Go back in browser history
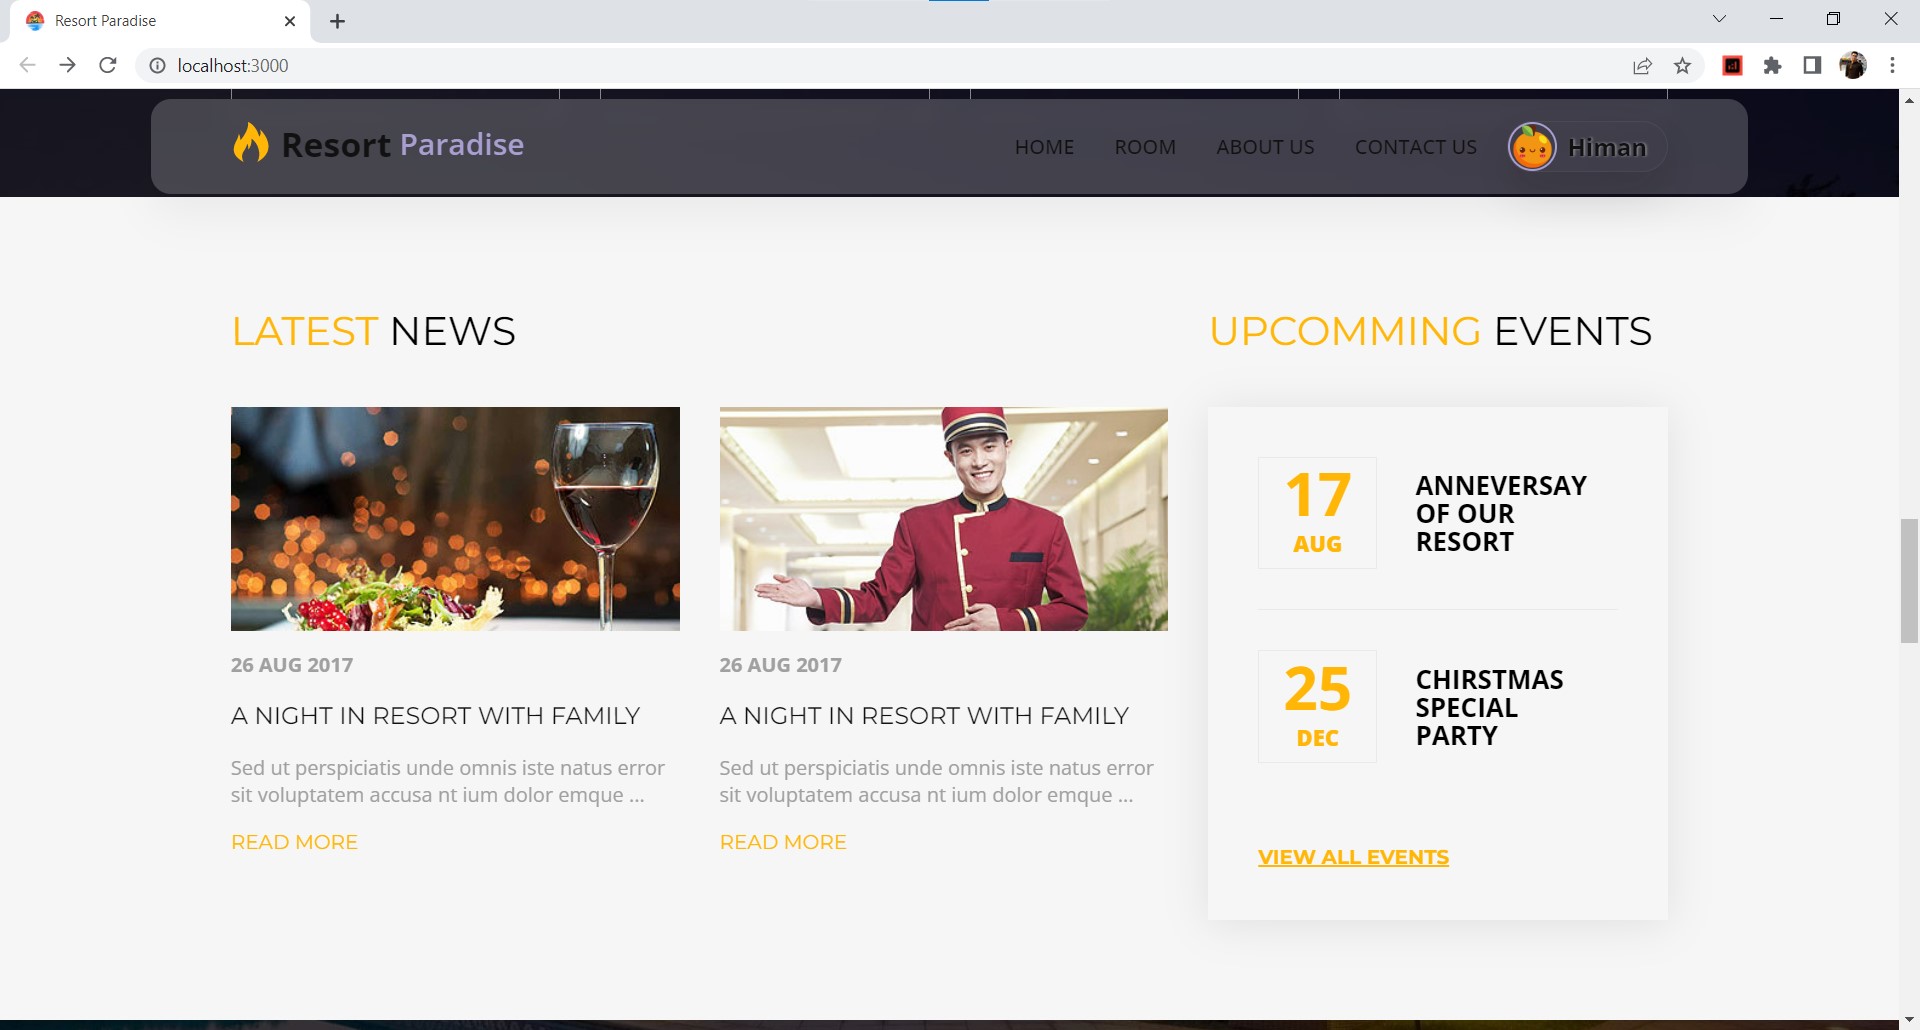Viewport: 1920px width, 1030px height. point(27,65)
